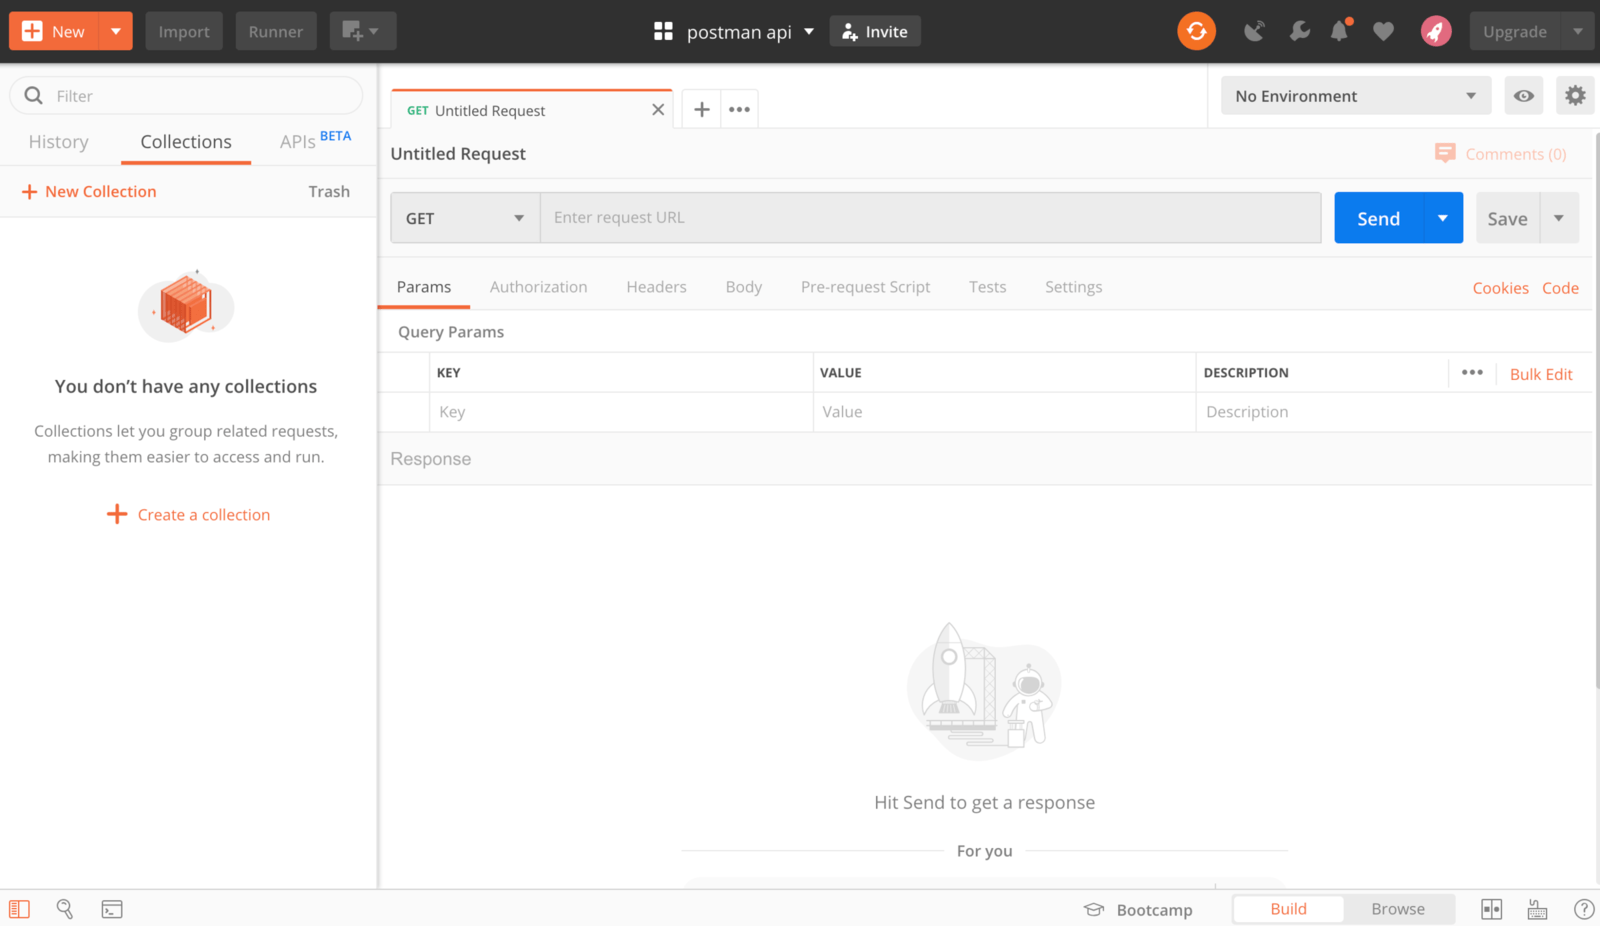
Task: Open Find and Replace via magnifier icon
Action: (x=64, y=909)
